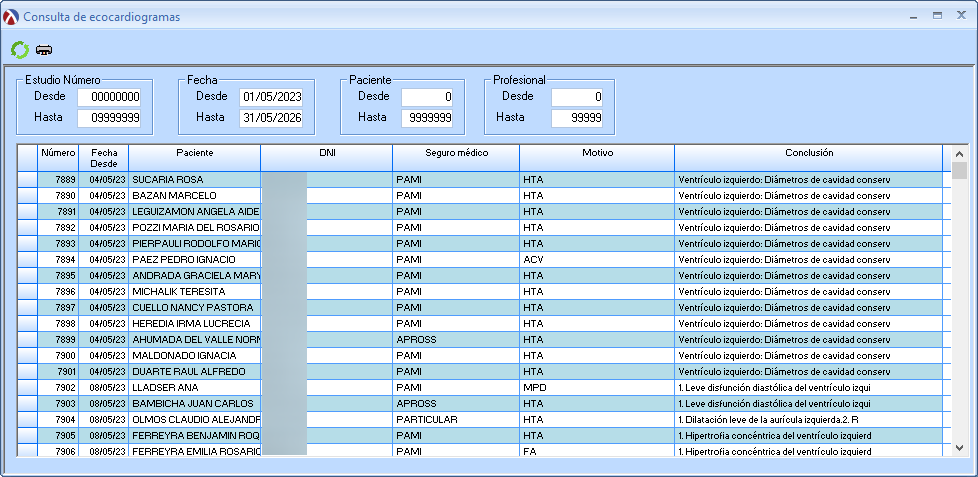Click the application logo in title bar
Viewport: 978px width, 477px height.
pyautogui.click(x=11, y=17)
